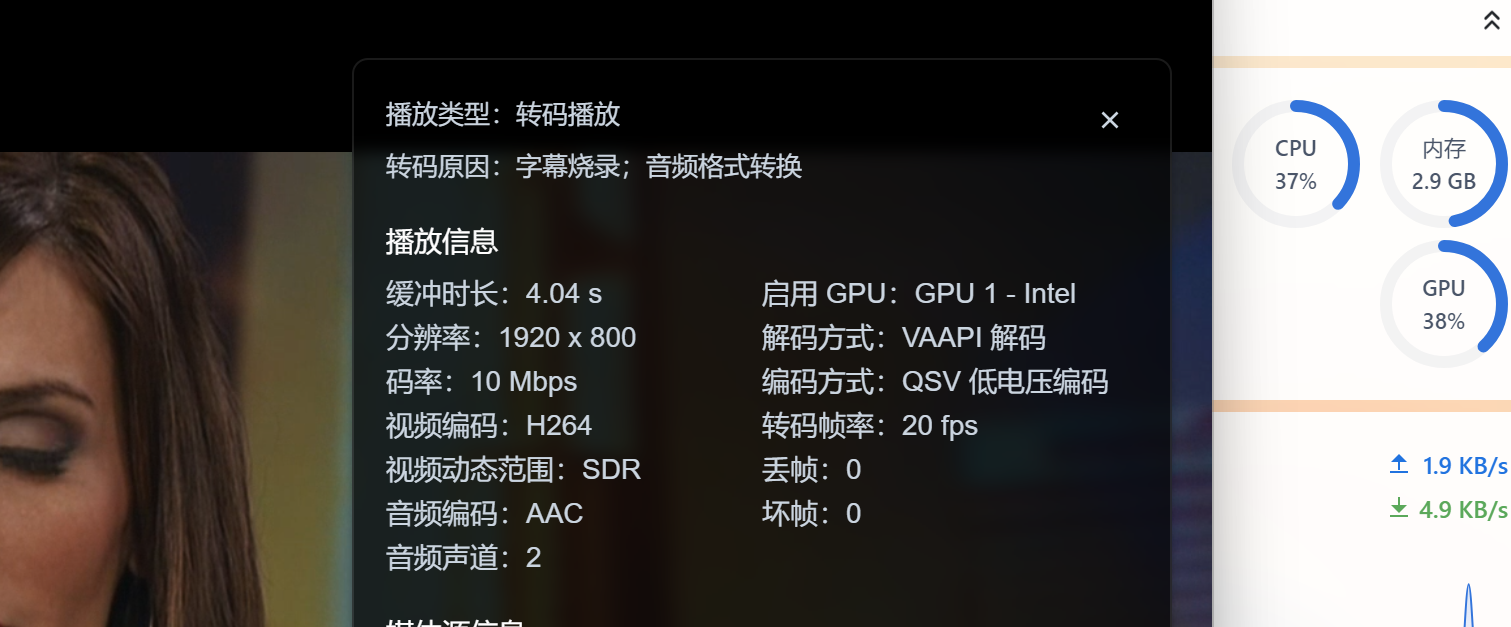Click the download speed arrow icon
This screenshot has width=1511, height=627.
click(x=1398, y=509)
